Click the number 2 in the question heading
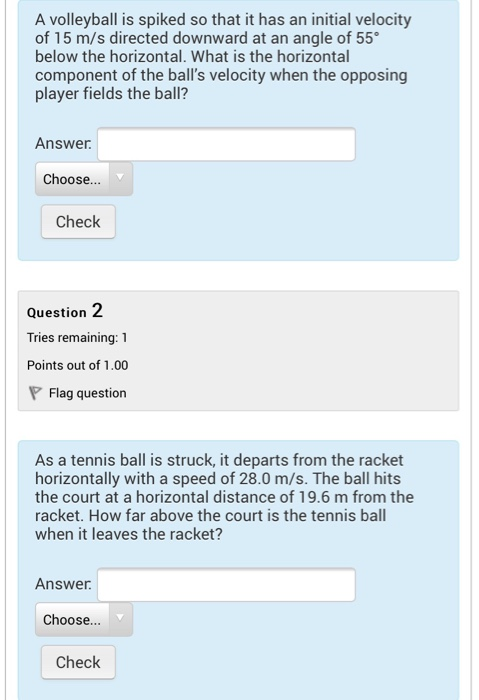Image resolution: width=479 pixels, height=700 pixels. click(x=97, y=310)
